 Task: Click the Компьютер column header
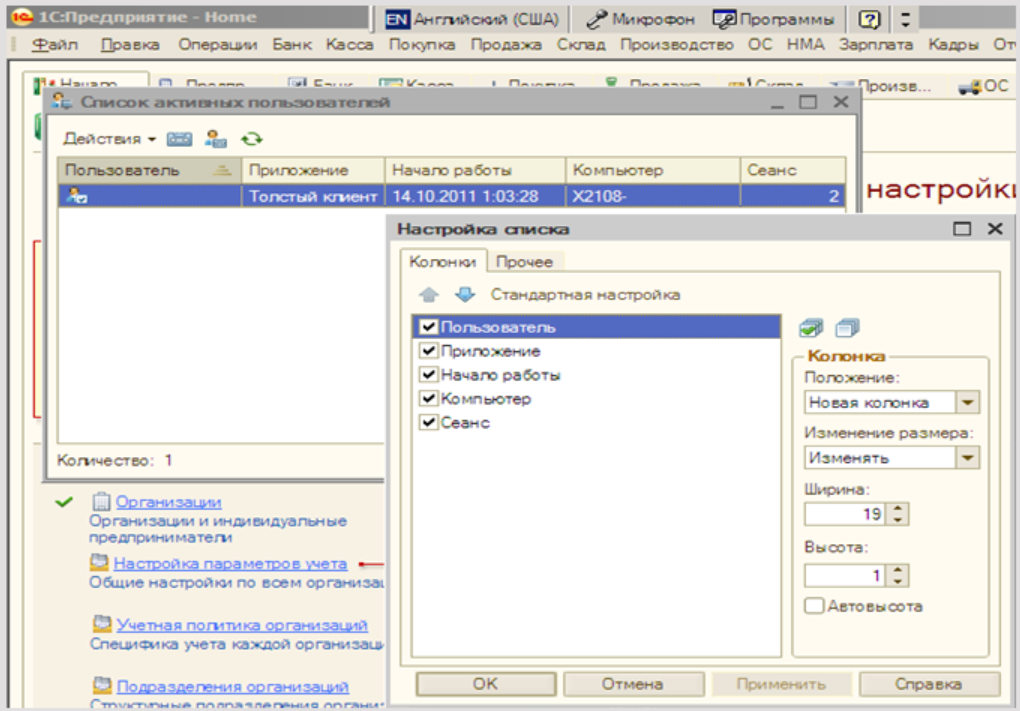tap(652, 170)
